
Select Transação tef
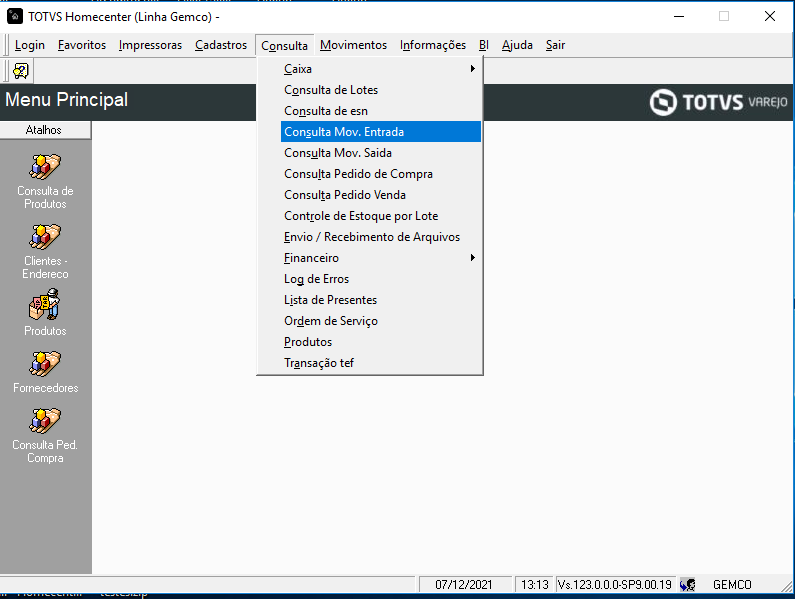pyautogui.click(x=380, y=363)
